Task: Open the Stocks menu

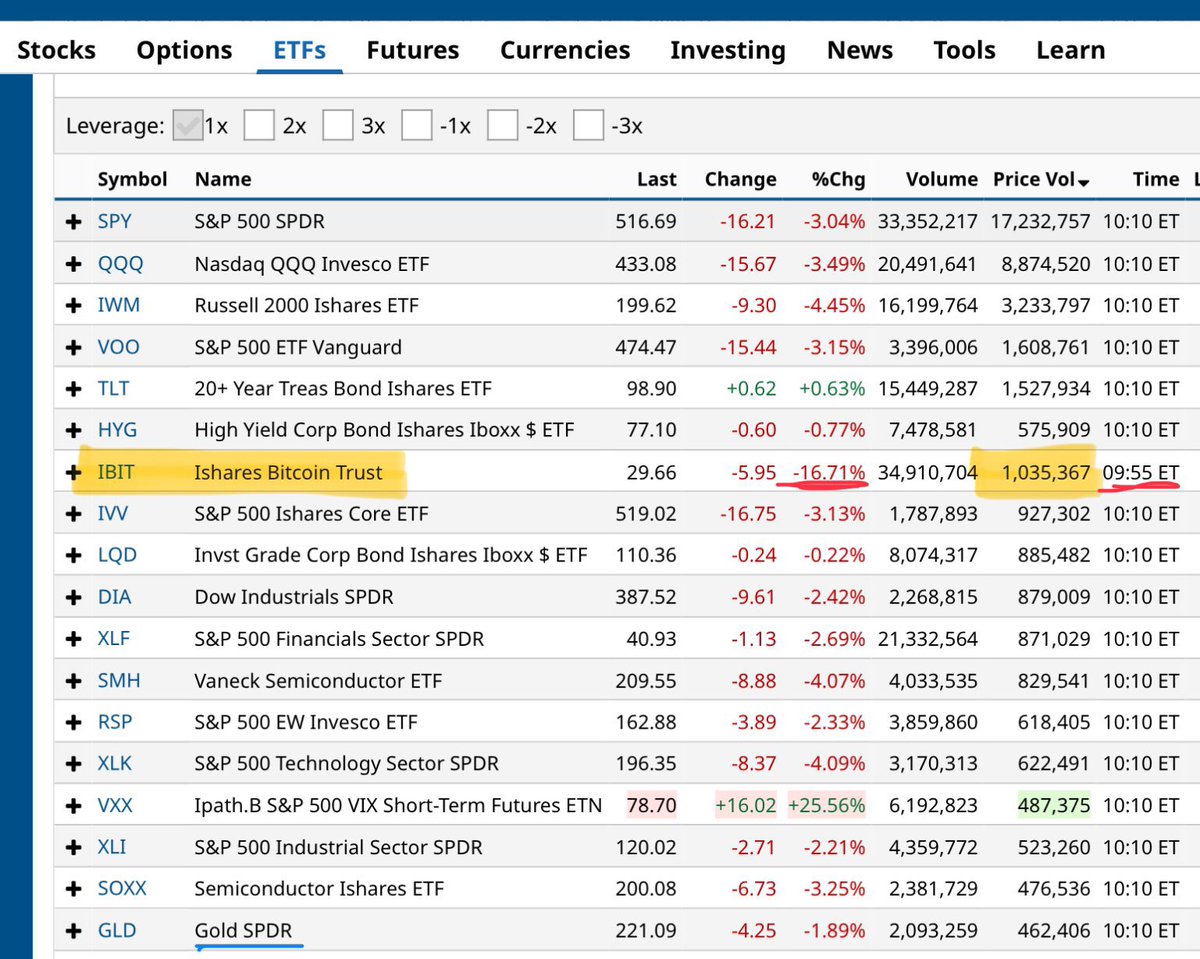Action: coord(56,50)
